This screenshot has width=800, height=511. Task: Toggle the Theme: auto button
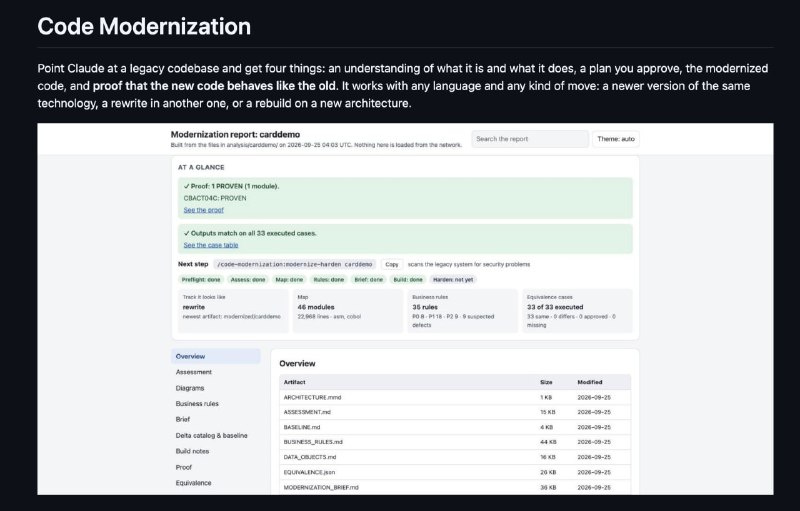click(616, 139)
